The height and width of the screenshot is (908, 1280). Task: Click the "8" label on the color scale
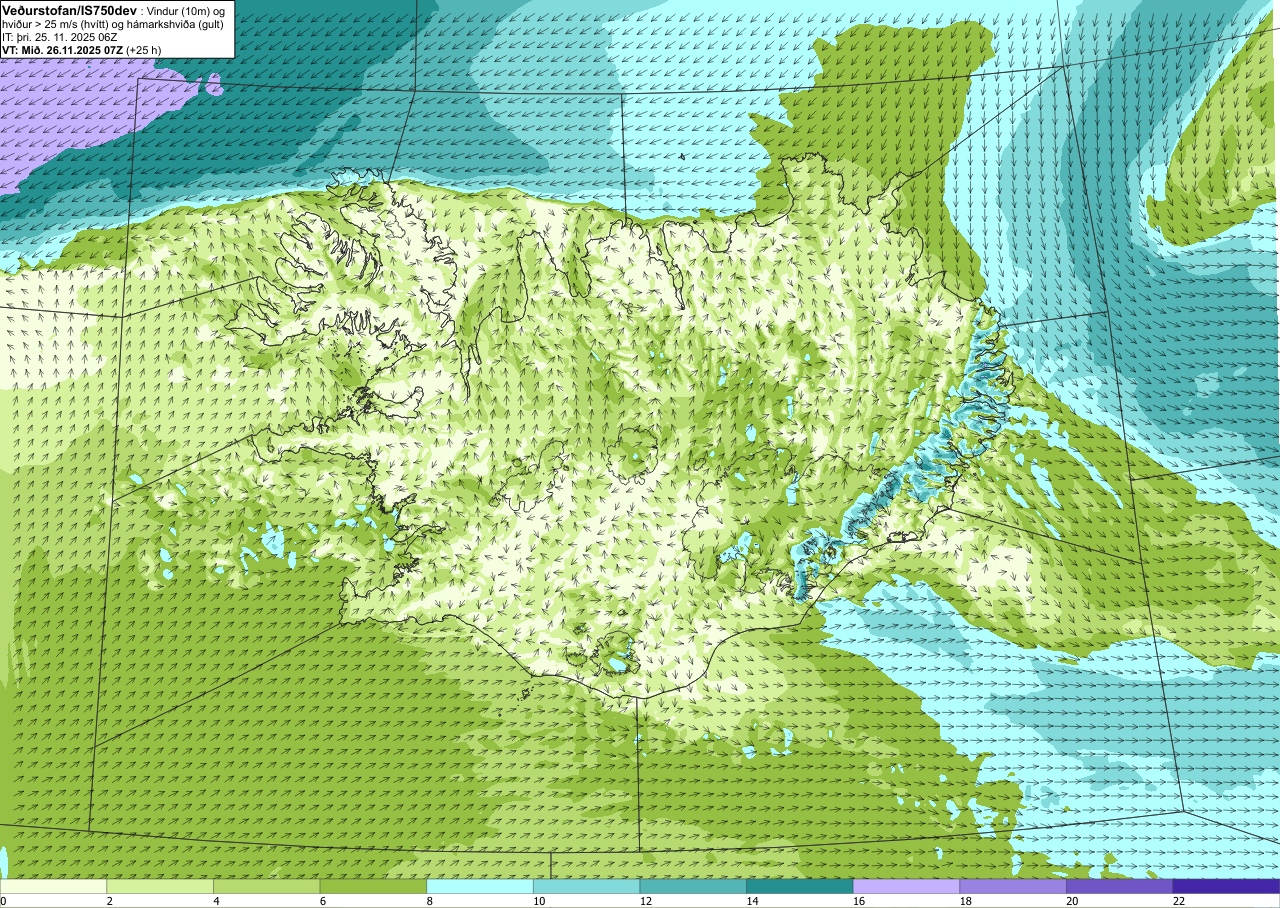(428, 901)
